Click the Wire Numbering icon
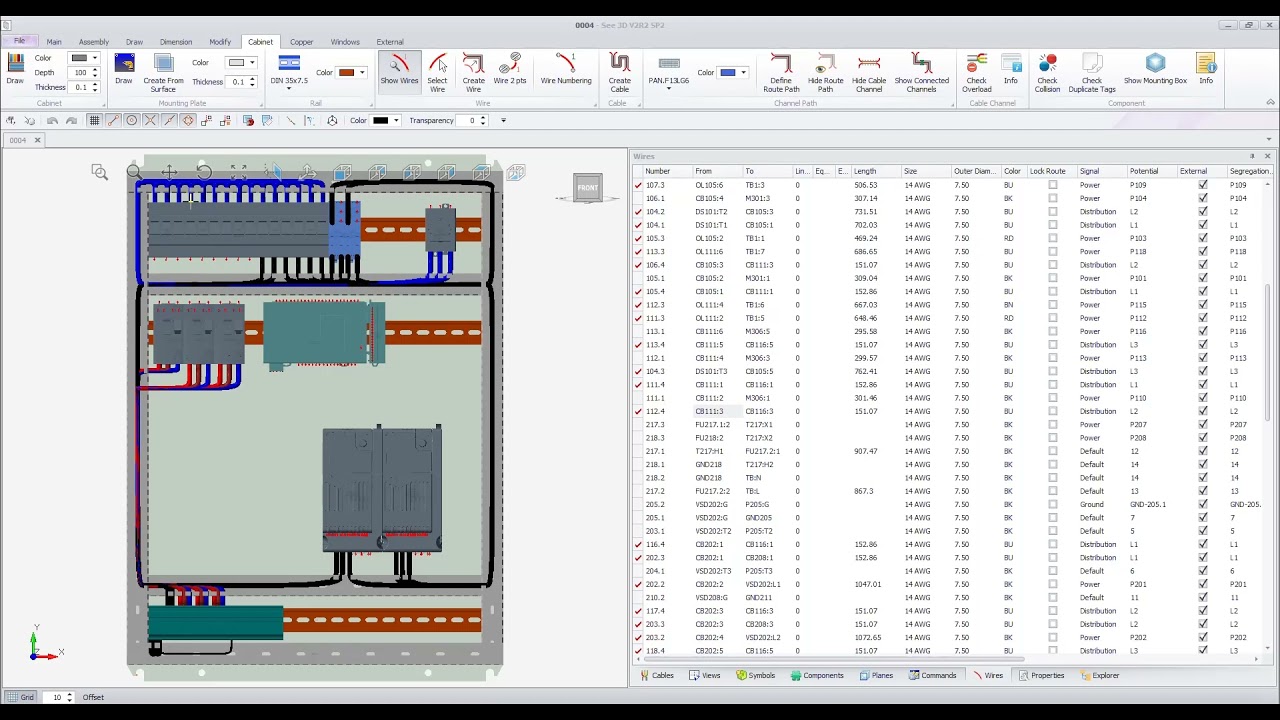The width and height of the screenshot is (1280, 720). 566,70
